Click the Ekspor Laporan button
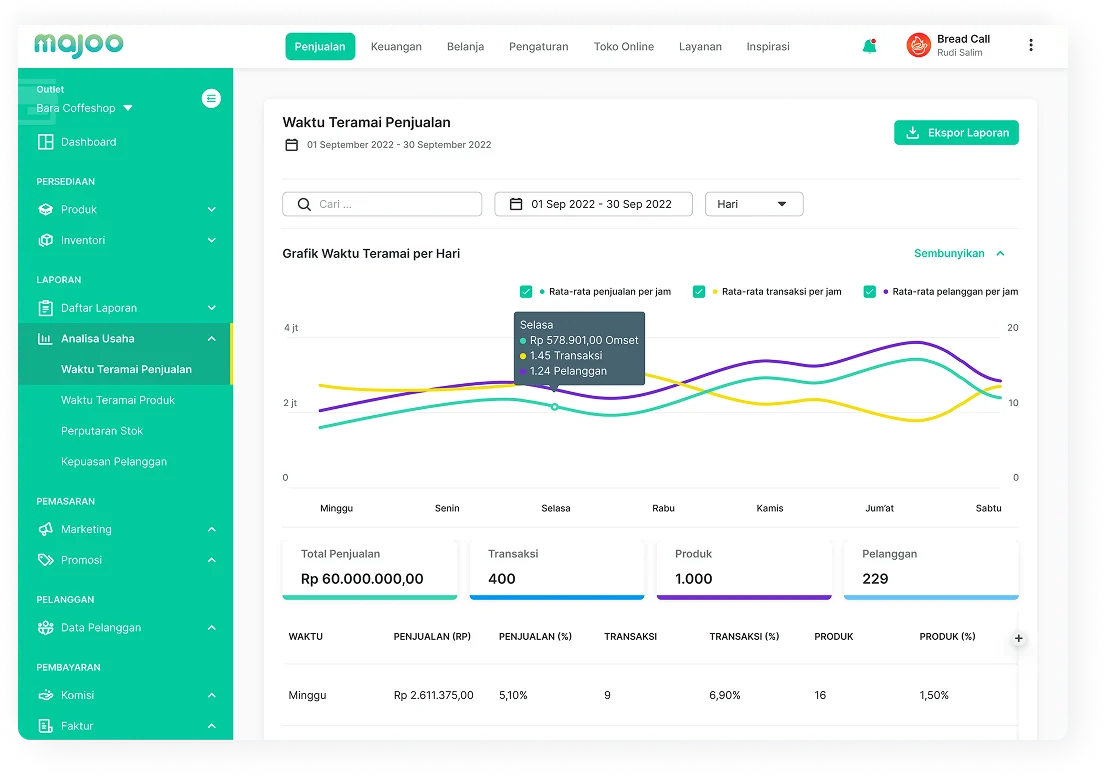This screenshot has width=1110, height=782. tap(956, 133)
